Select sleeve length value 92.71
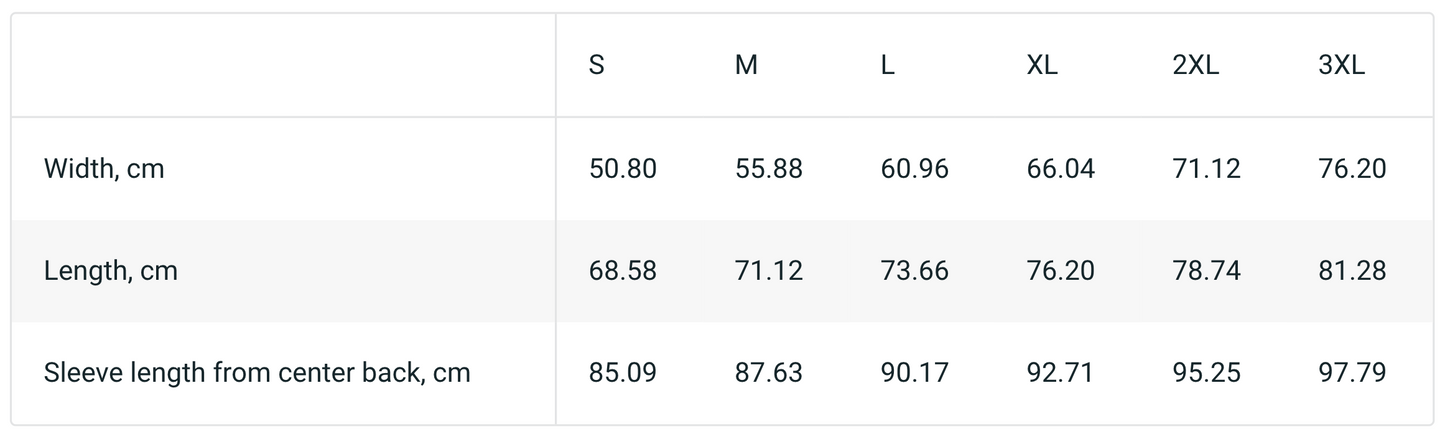Viewport: 1445px width, 439px height. point(1061,373)
